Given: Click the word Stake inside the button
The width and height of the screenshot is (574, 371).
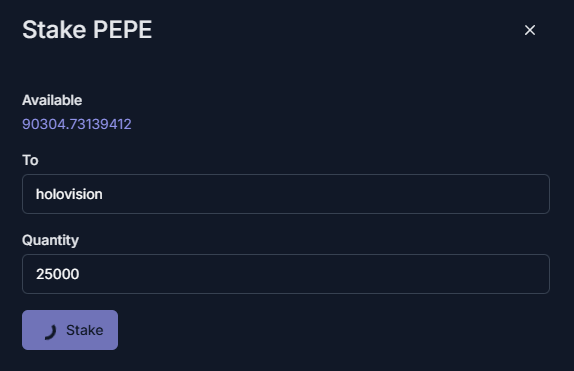Looking at the screenshot, I should [85, 330].
